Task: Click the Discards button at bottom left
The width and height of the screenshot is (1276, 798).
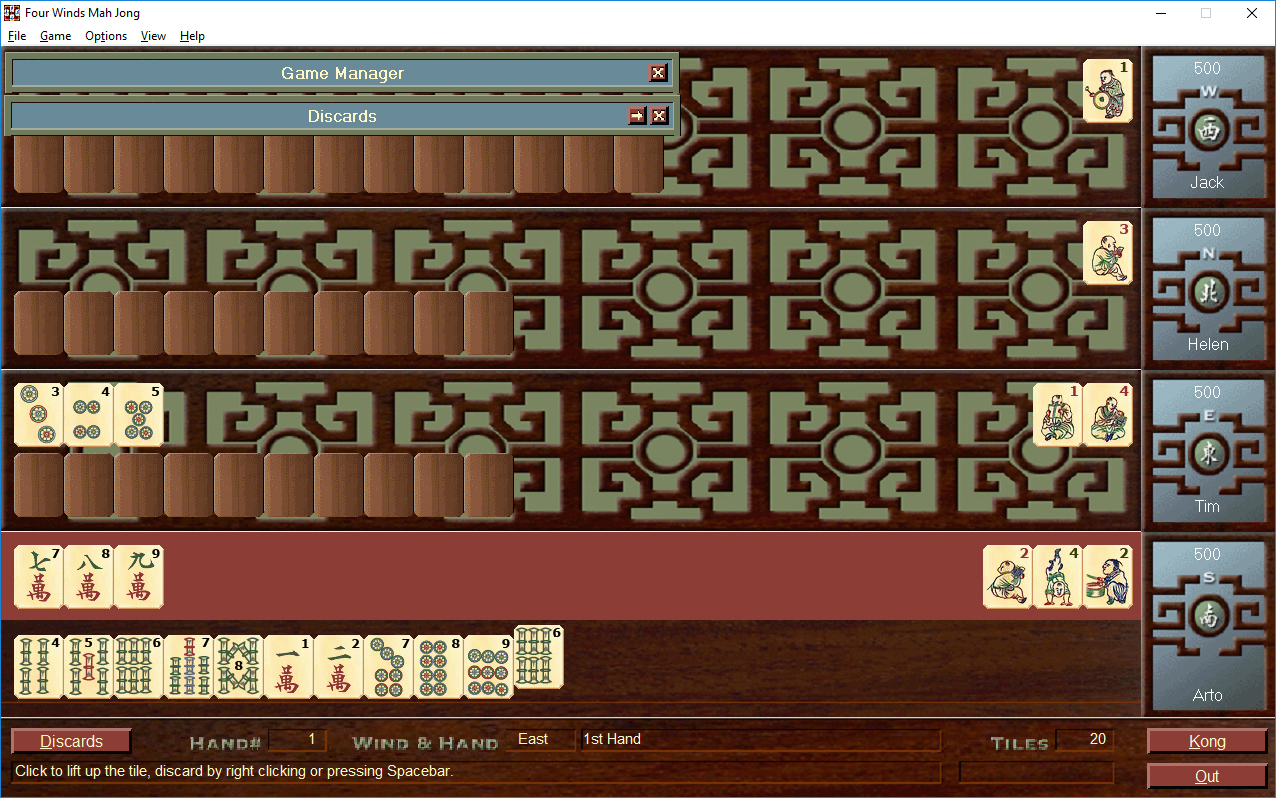Action: (x=71, y=741)
